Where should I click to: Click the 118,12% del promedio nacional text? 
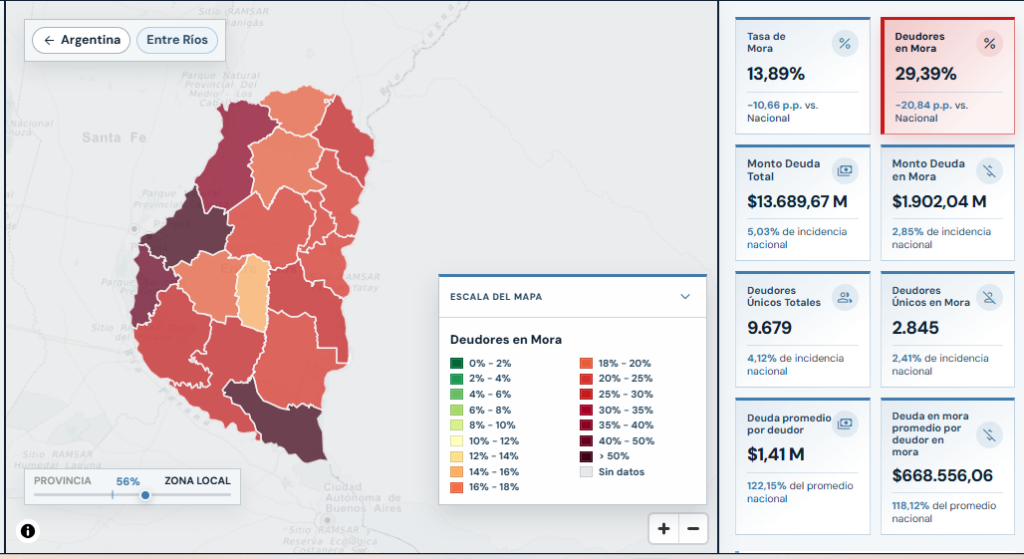(x=944, y=512)
